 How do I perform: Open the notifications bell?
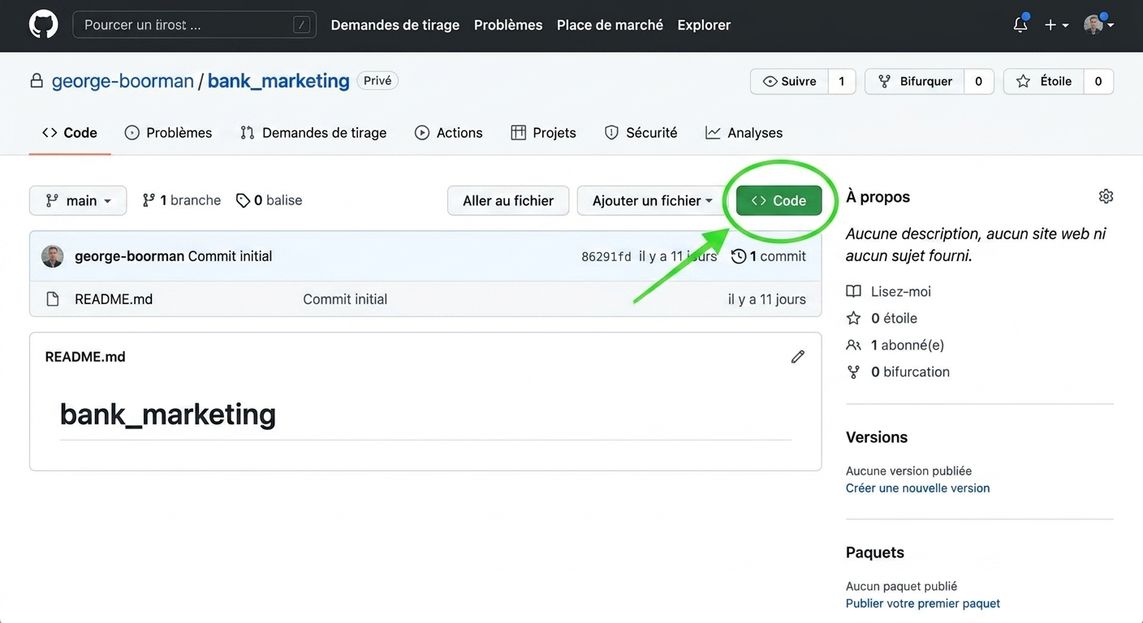click(1021, 24)
